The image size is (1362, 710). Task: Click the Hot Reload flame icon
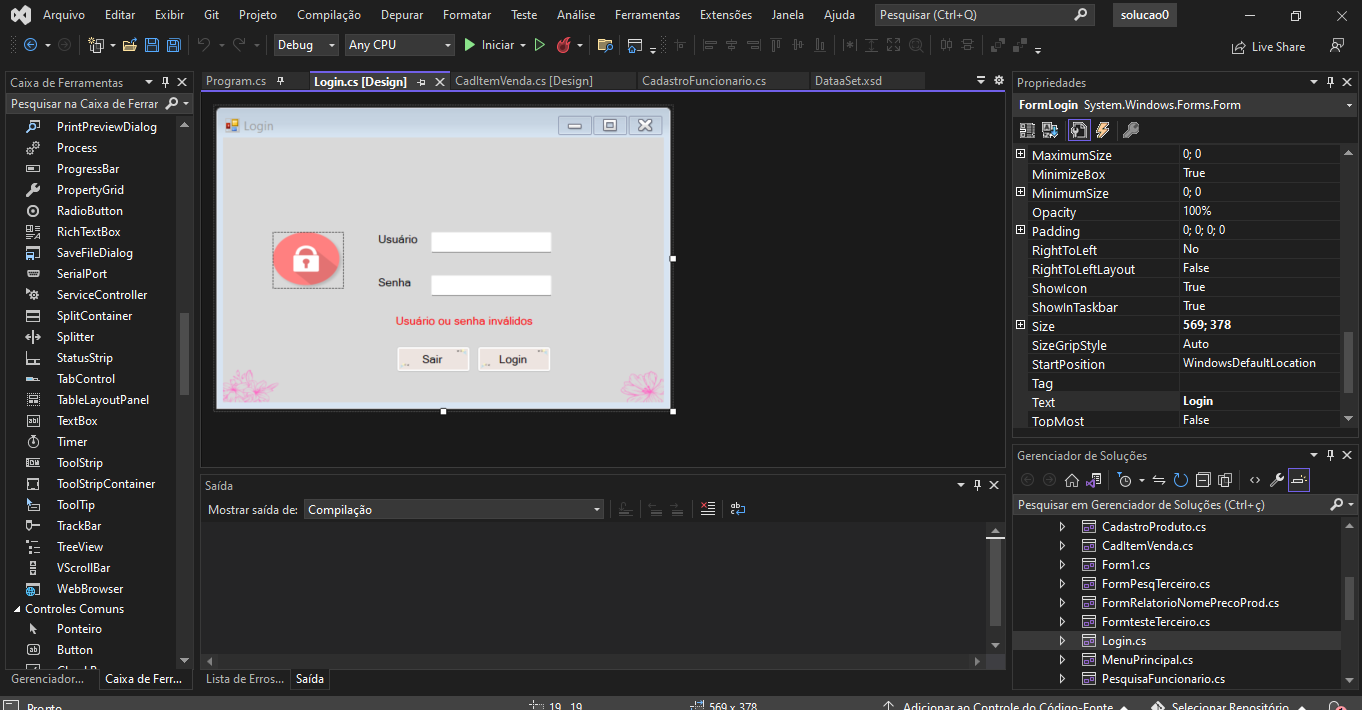(564, 45)
